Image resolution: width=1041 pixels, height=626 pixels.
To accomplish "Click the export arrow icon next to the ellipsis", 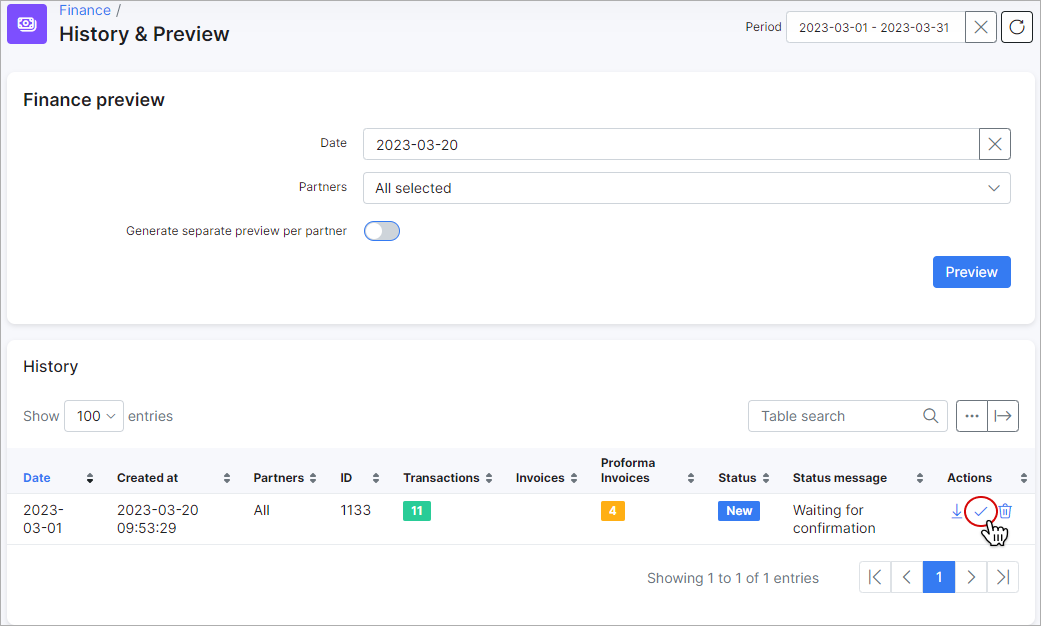I will tap(1003, 416).
